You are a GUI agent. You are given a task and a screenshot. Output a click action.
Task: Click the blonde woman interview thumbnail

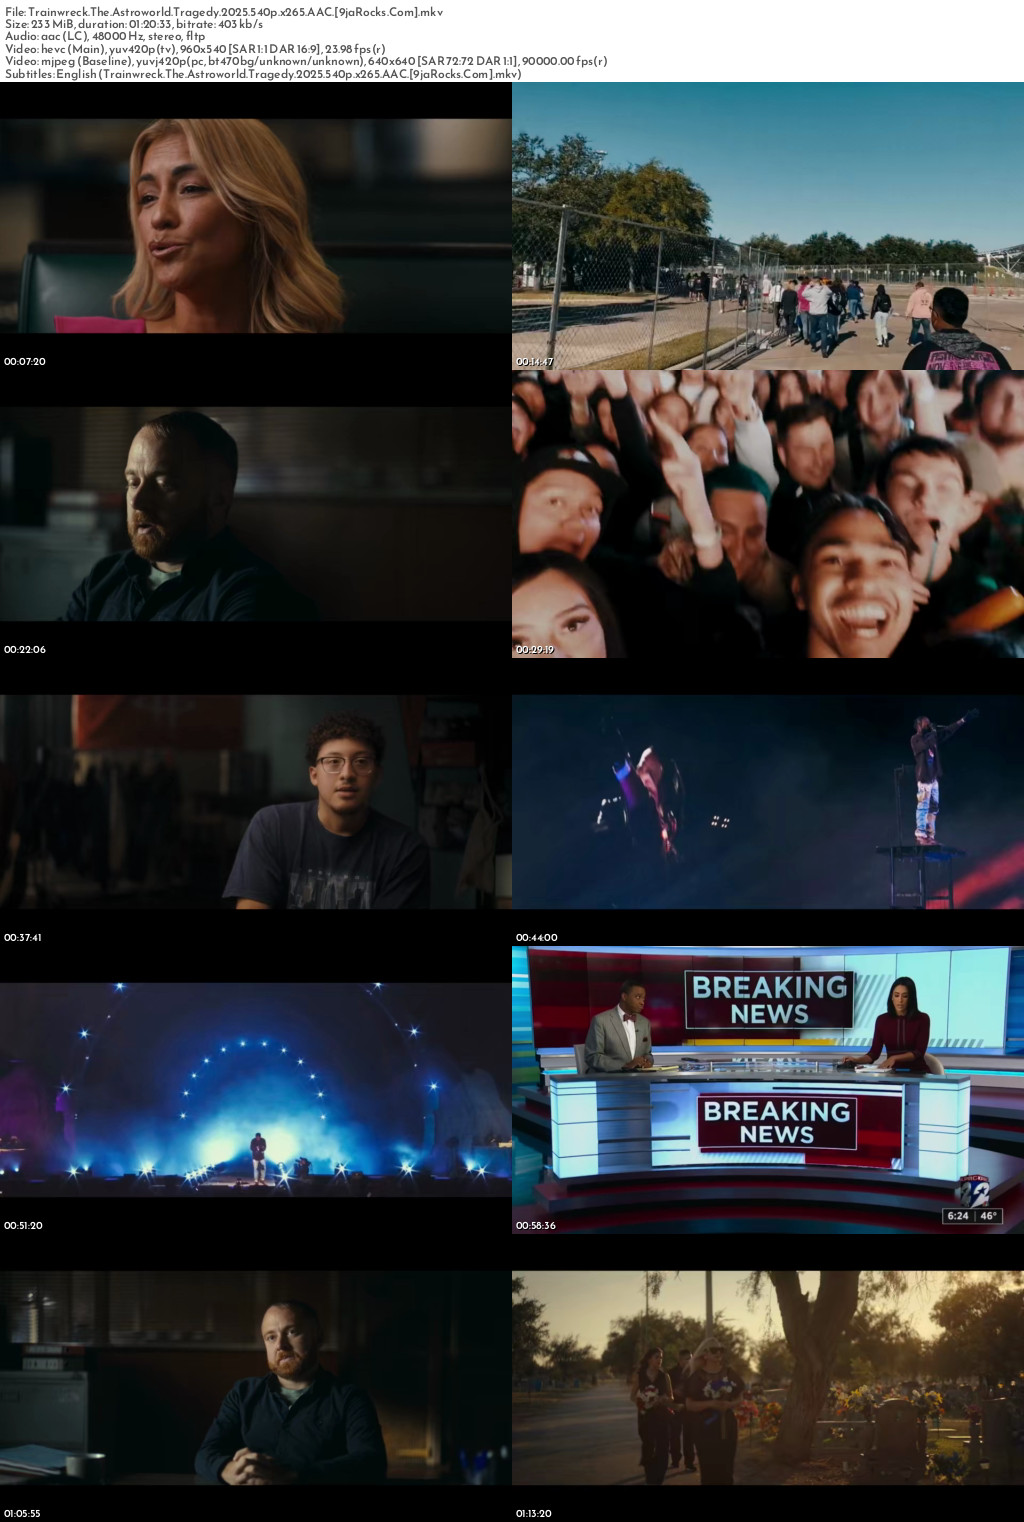(255, 226)
